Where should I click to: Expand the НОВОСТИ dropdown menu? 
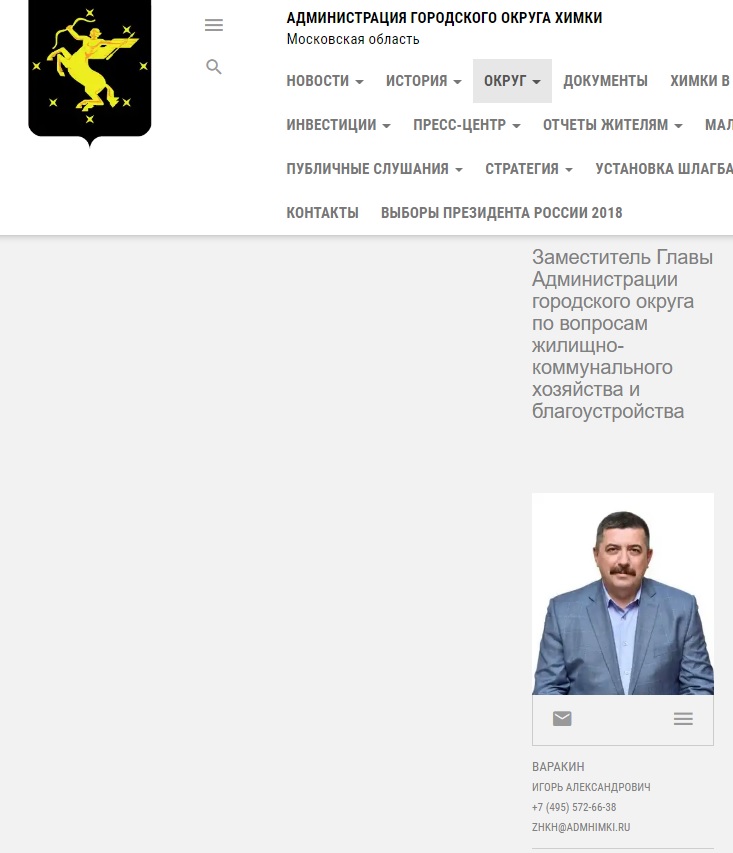pyautogui.click(x=325, y=81)
